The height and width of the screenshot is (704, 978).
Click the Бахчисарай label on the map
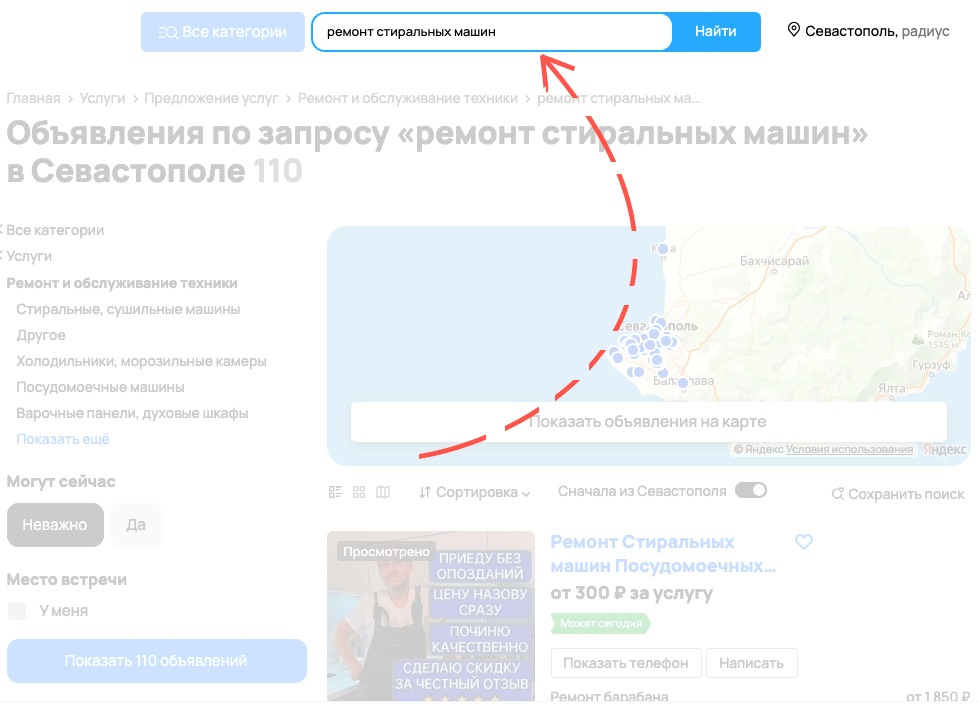[x=774, y=261]
